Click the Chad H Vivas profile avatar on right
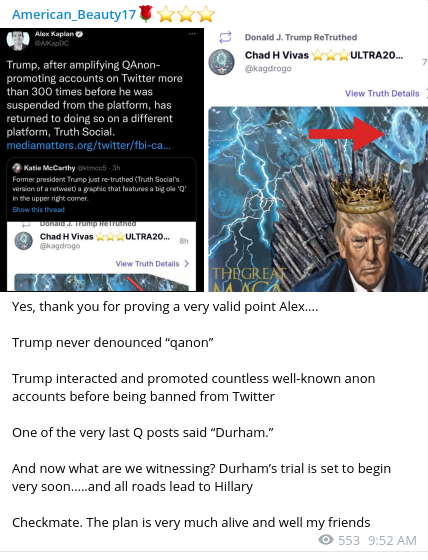The image size is (428, 560). point(222,62)
